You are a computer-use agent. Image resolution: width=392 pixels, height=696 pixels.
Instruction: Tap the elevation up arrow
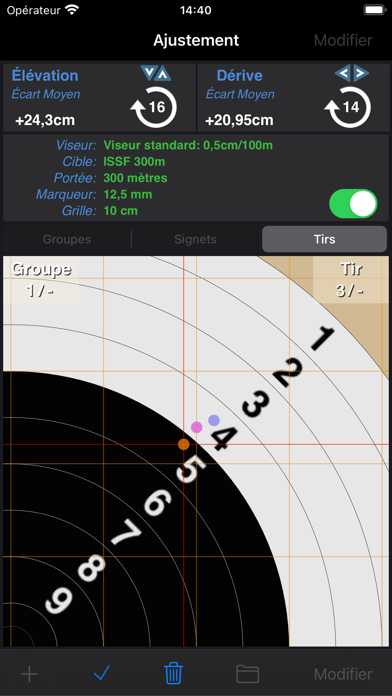coord(163,73)
